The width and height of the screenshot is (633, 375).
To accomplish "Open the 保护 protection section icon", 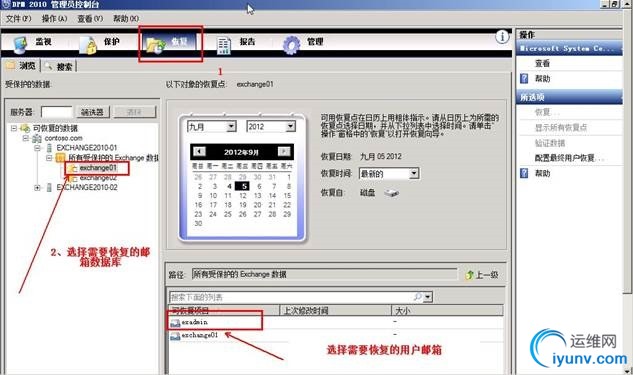I will pos(88,45).
